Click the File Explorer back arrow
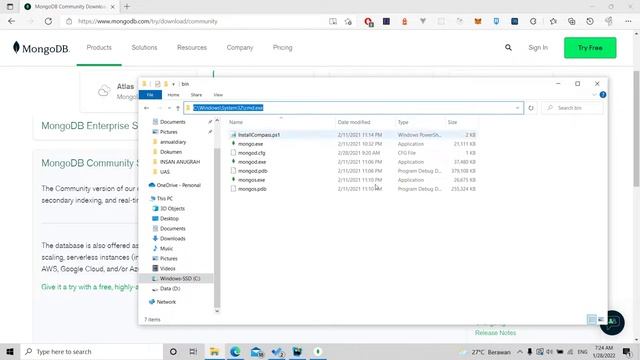640x360 pixels. [147, 108]
